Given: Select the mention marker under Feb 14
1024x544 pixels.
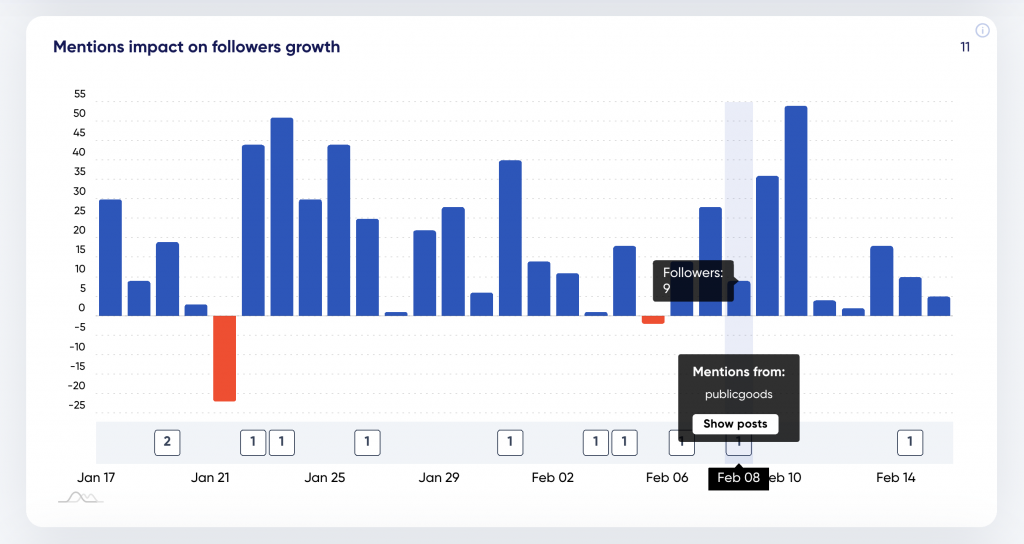Looking at the screenshot, I should 910,442.
